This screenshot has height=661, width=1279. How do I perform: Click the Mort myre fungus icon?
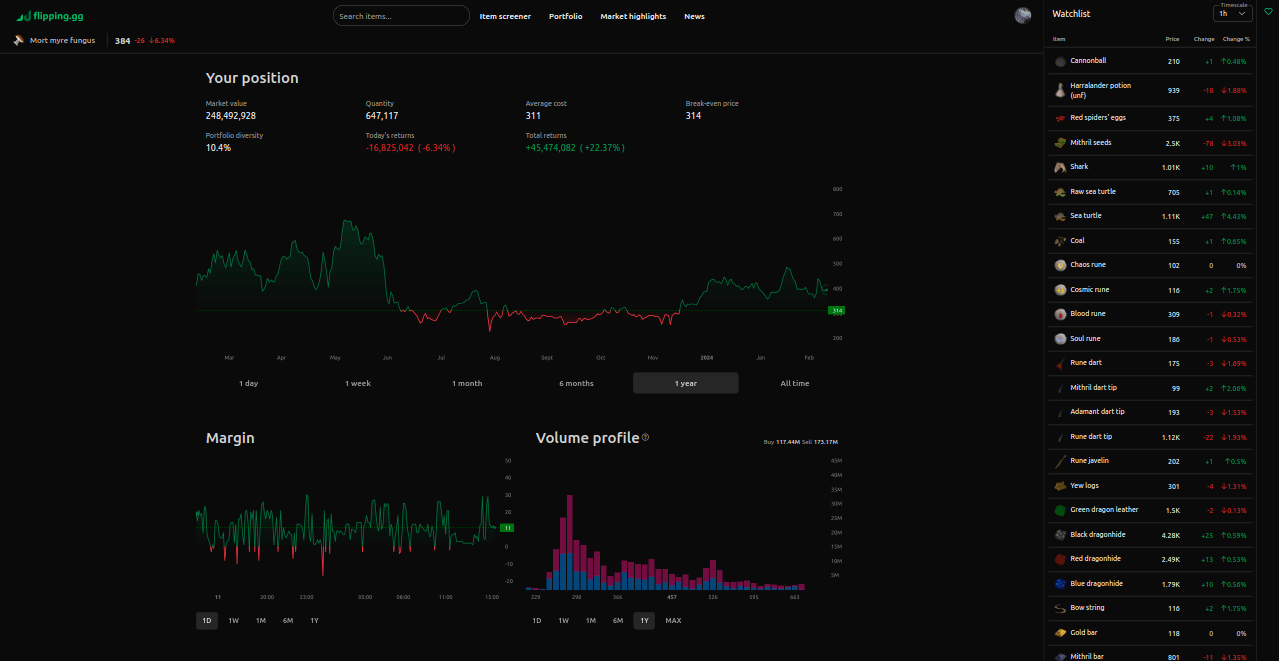pos(19,40)
